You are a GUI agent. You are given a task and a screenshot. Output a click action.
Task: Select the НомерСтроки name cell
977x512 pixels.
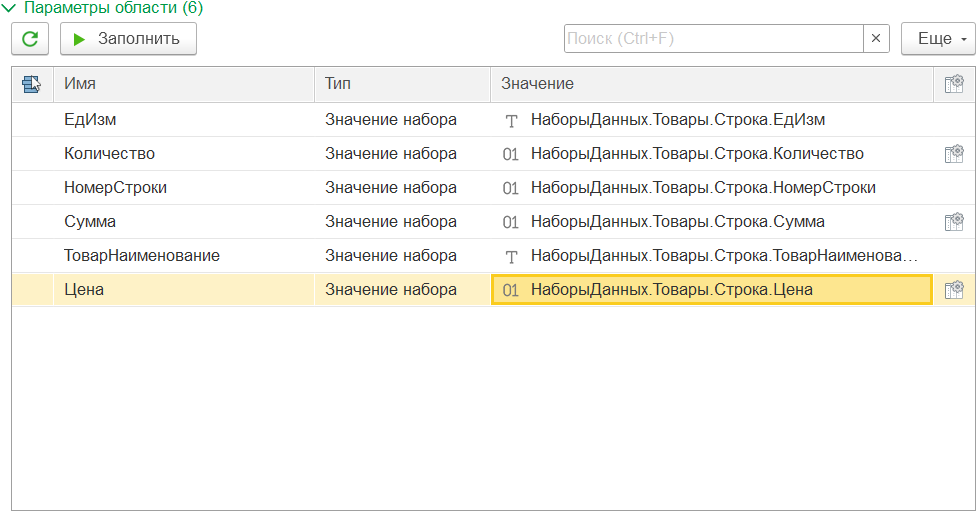184,187
